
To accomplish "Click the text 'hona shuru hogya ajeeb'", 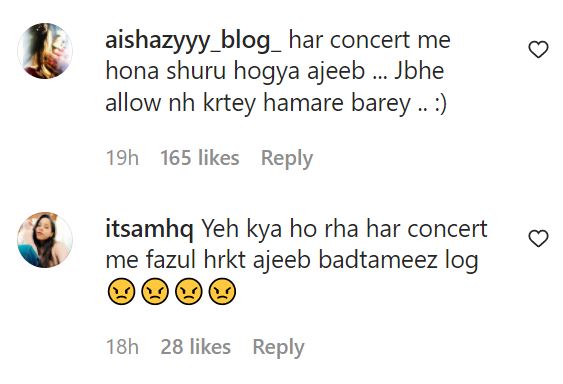I will (235, 72).
